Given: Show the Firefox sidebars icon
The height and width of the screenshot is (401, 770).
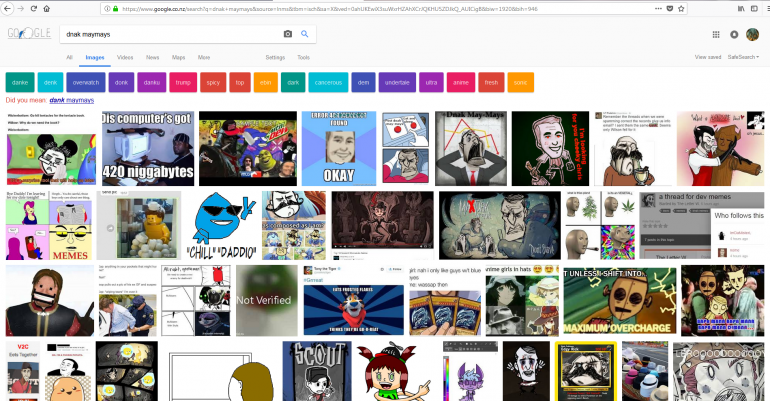Looking at the screenshot, I should 754,8.
